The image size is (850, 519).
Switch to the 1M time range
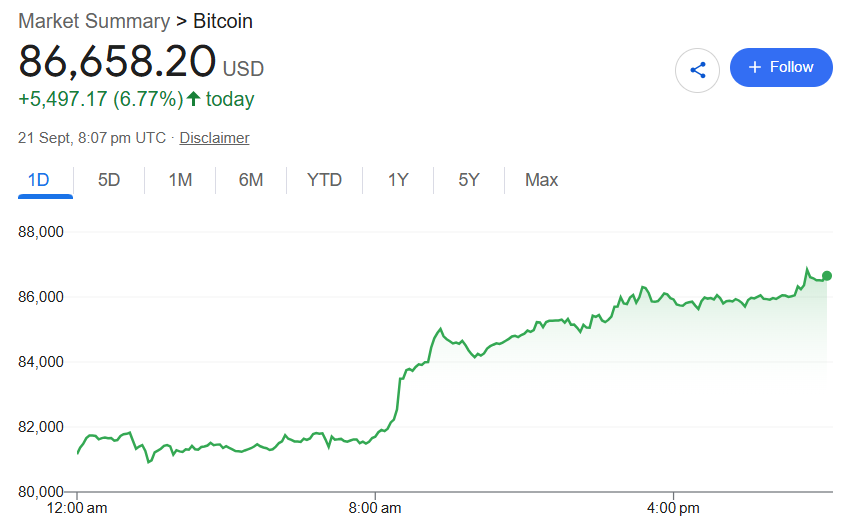click(180, 180)
